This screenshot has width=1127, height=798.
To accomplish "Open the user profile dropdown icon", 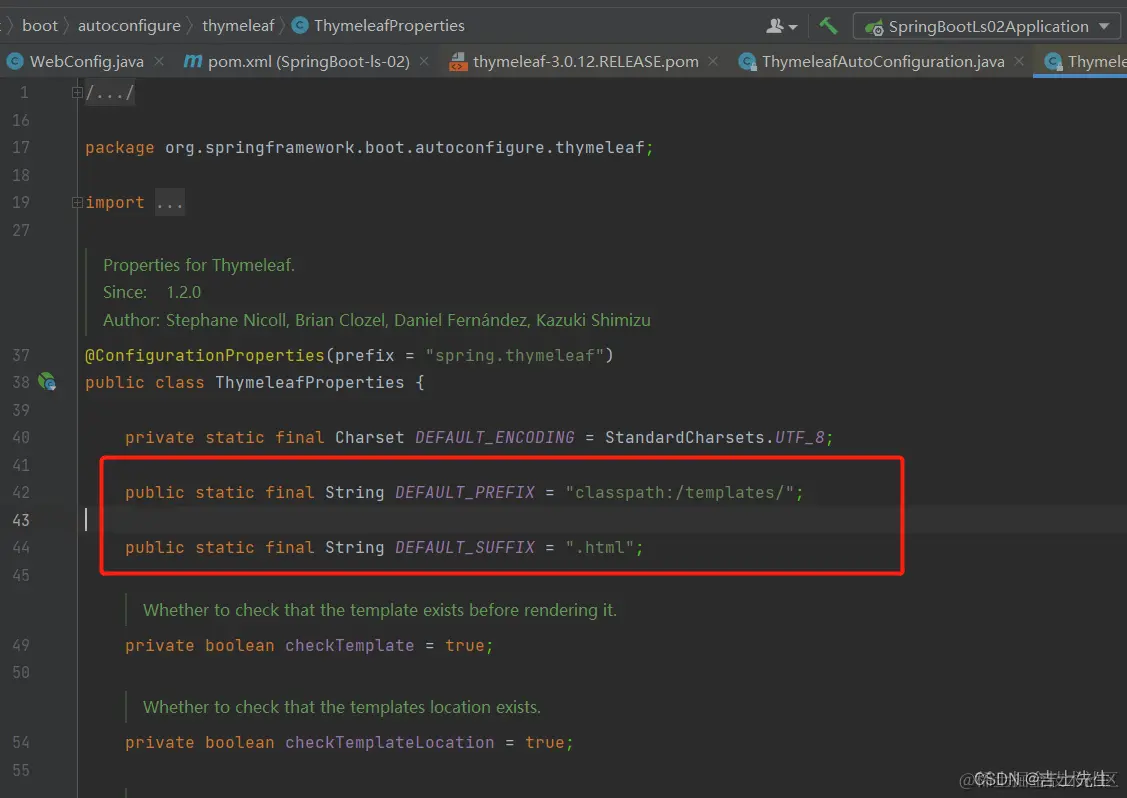I will pos(782,27).
